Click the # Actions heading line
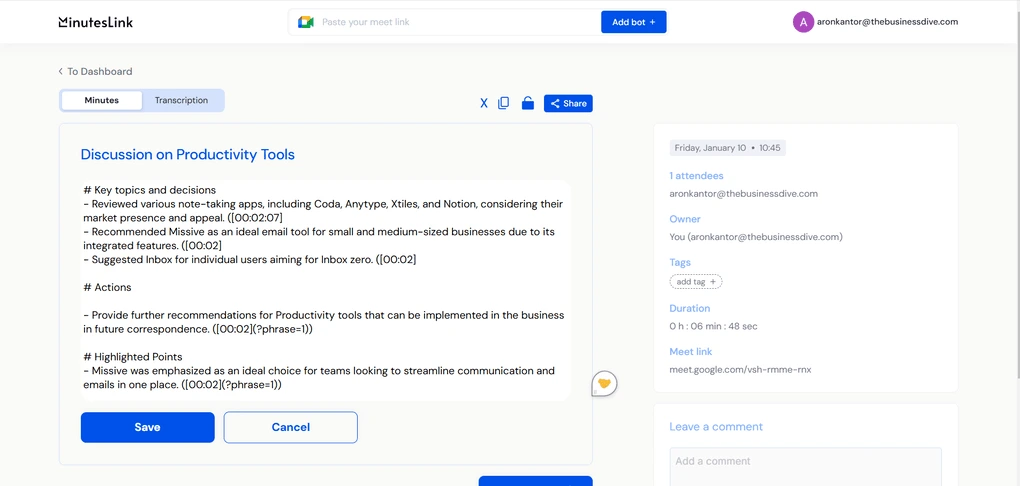1020x486 pixels. pyautogui.click(x=107, y=288)
